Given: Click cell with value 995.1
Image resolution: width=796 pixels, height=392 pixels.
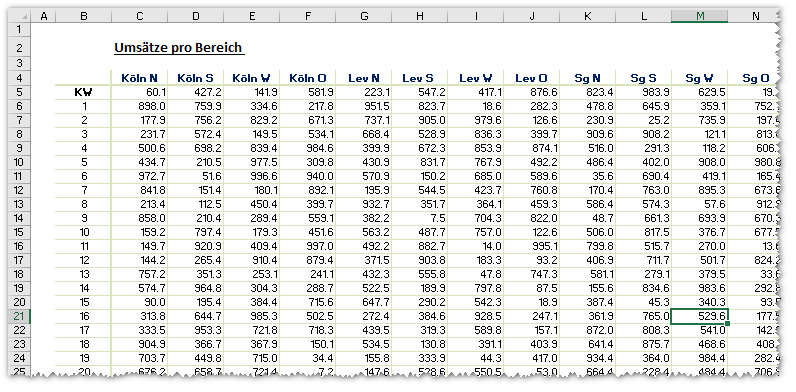Looking at the screenshot, I should pos(532,246).
